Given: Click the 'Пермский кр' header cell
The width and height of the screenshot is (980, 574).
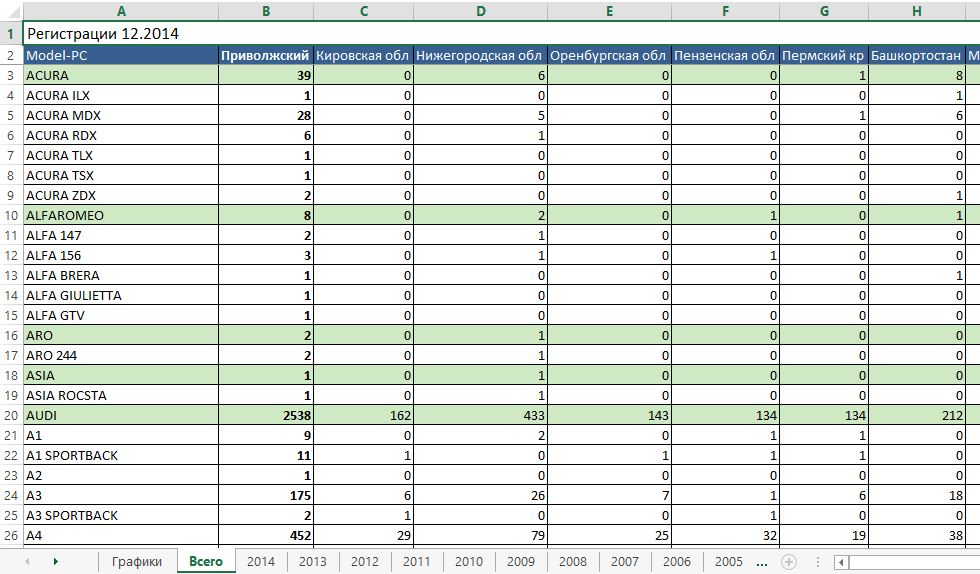Looking at the screenshot, I should tap(824, 55).
